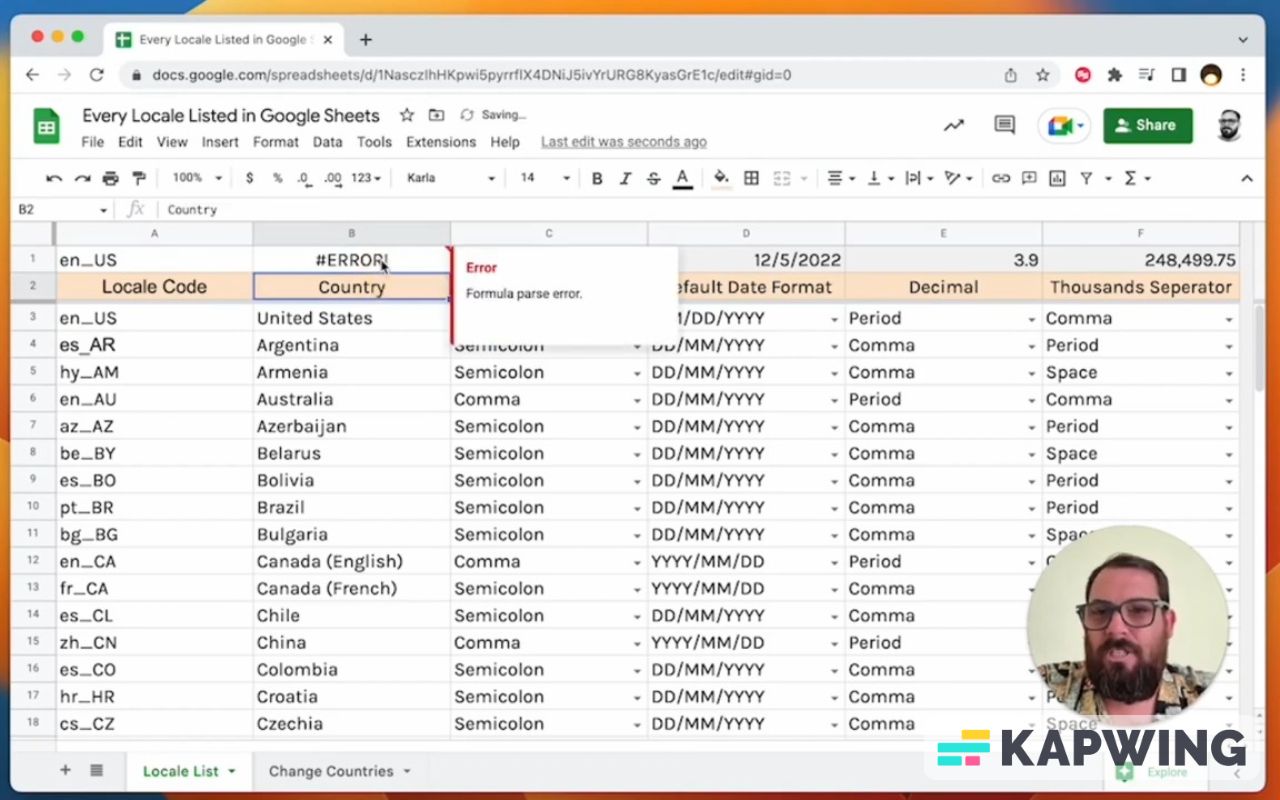The height and width of the screenshot is (800, 1280).
Task: Open the text rotation dropdown
Action: click(958, 178)
